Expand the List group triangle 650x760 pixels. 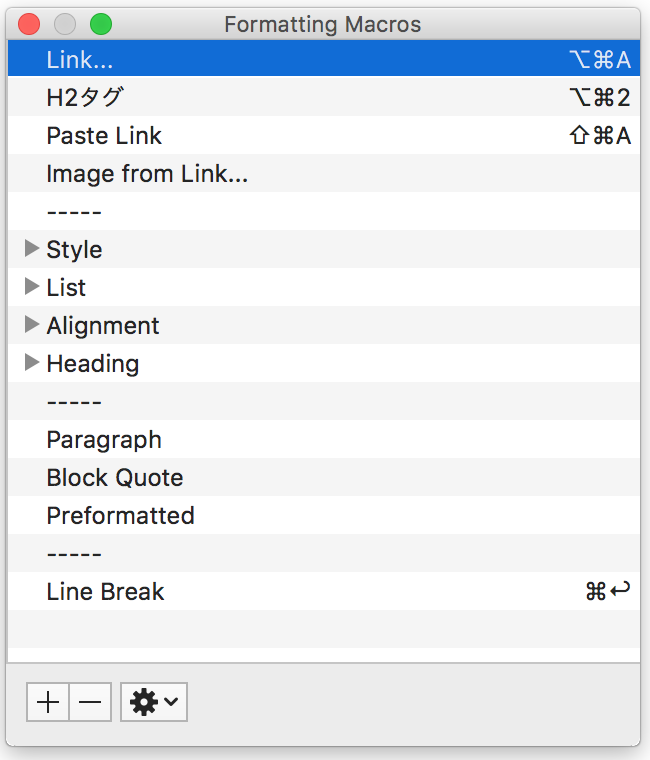tap(32, 286)
